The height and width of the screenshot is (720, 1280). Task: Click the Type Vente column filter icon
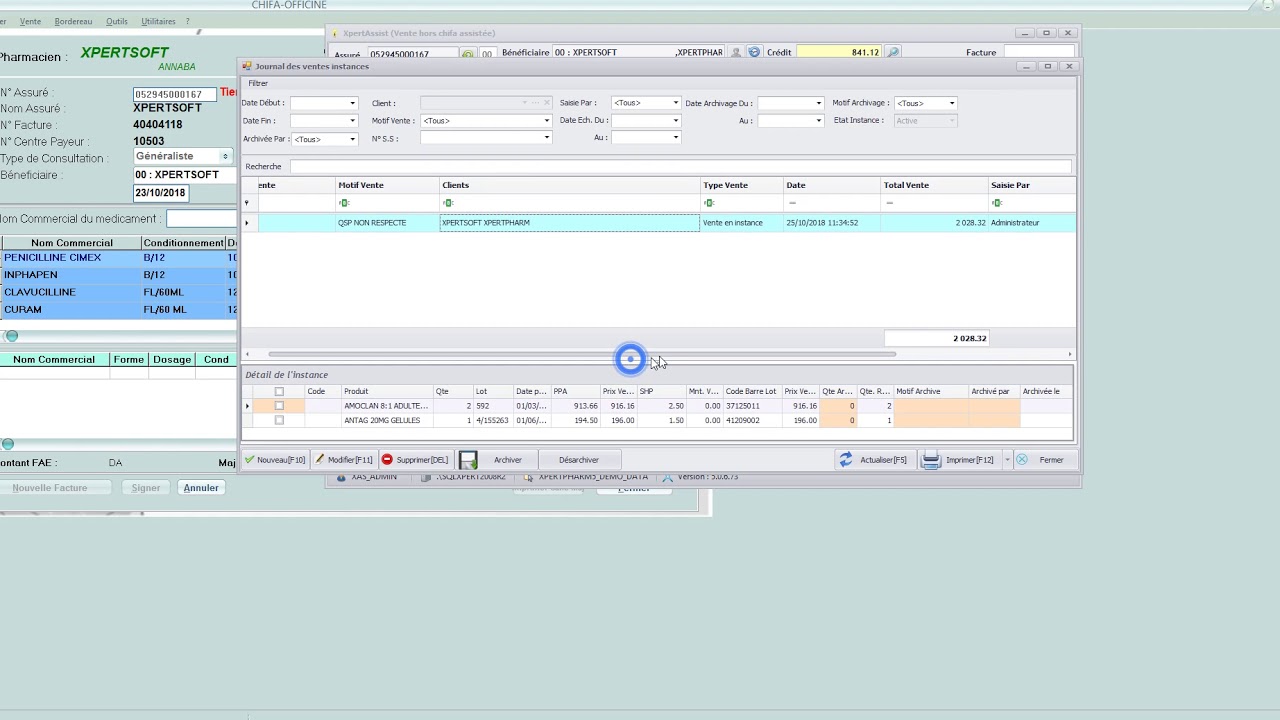[x=708, y=203]
